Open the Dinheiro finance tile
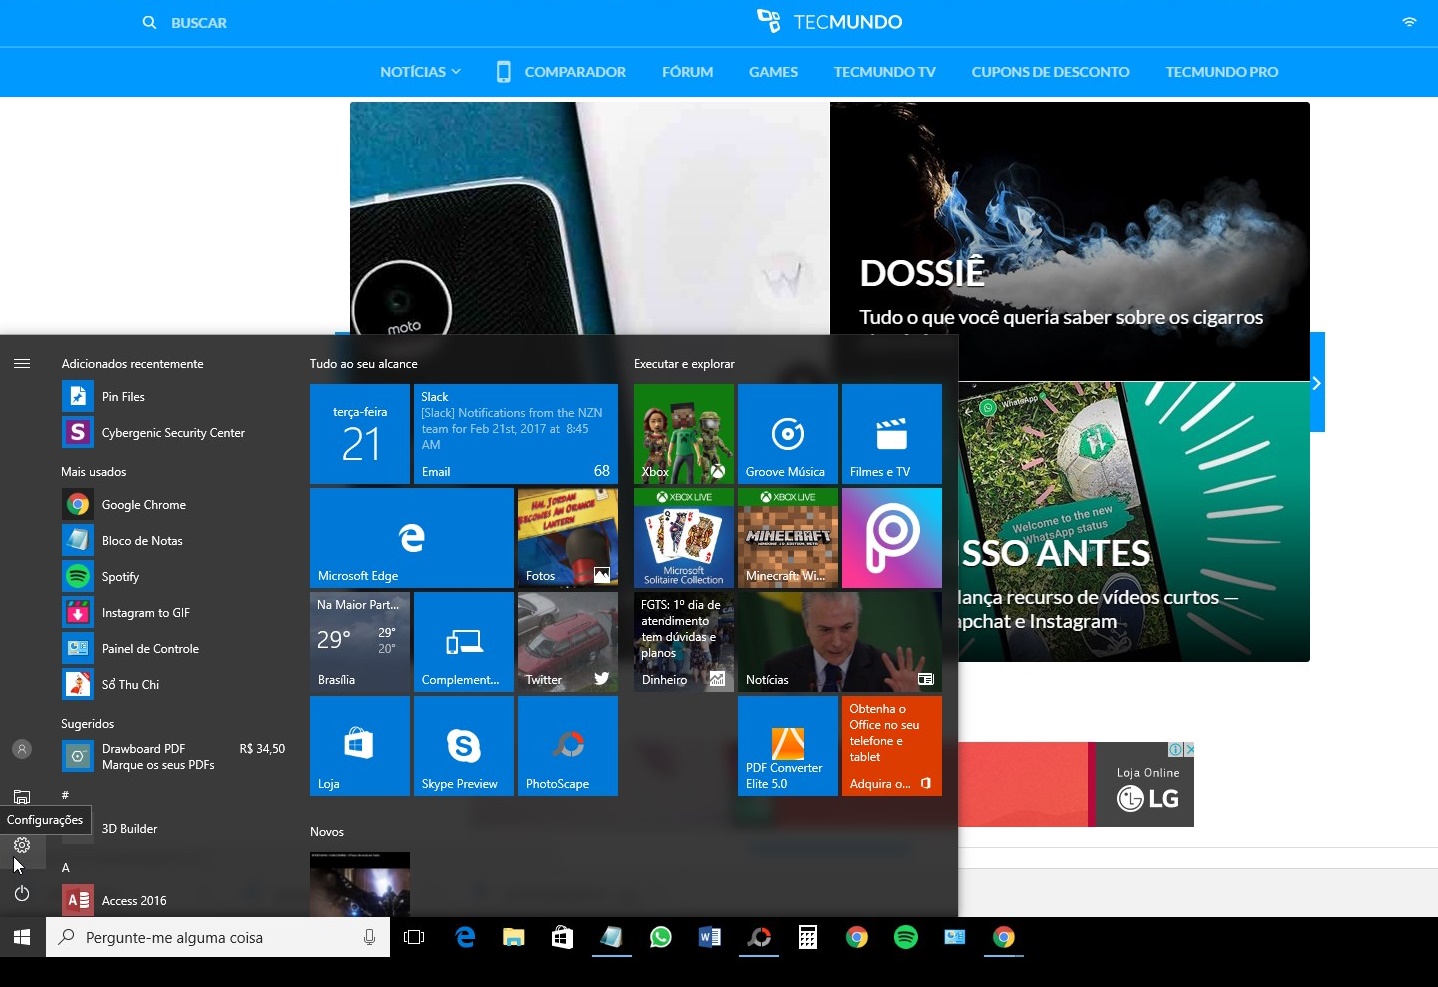This screenshot has height=987, width=1438. click(x=684, y=642)
